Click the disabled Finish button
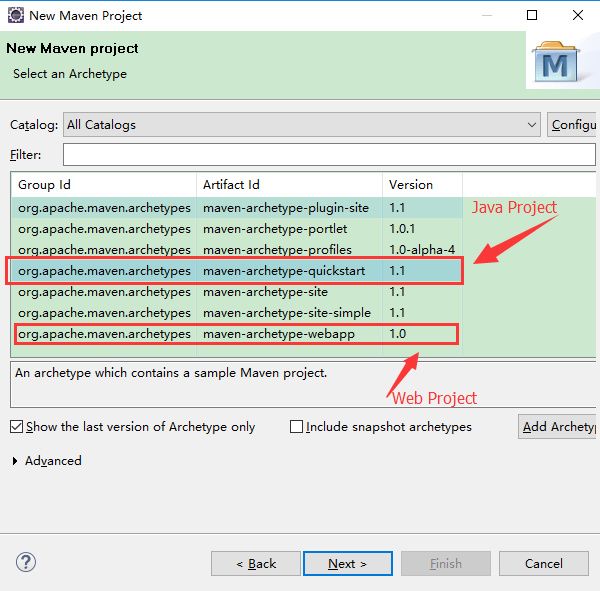 446,563
